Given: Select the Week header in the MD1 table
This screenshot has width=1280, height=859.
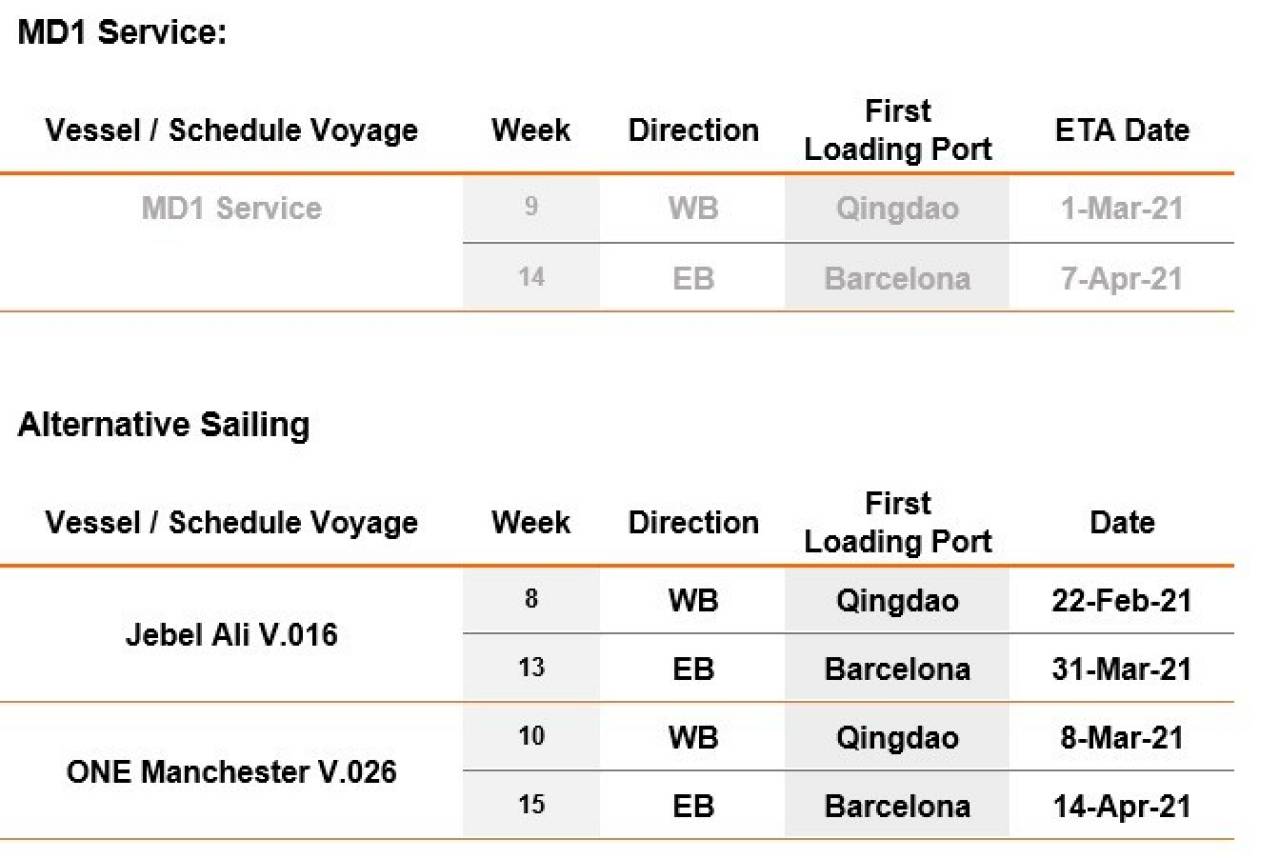Looking at the screenshot, I should click(x=531, y=130).
